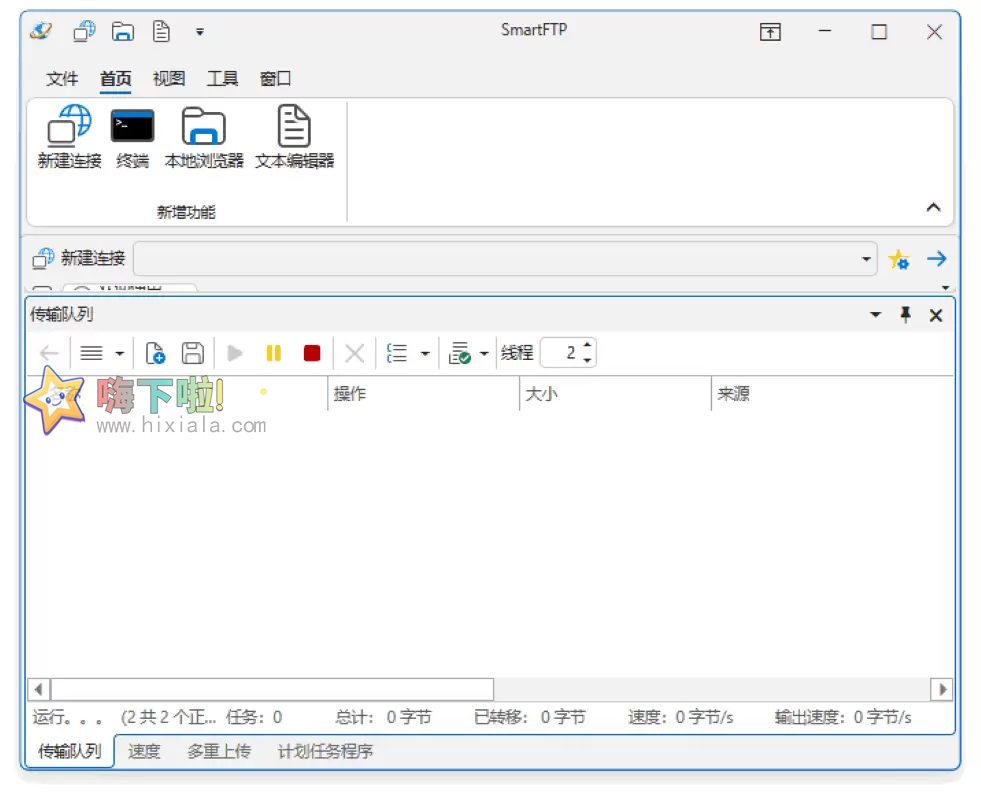This screenshot has width=981, height=800.
Task: Click the right arrow of the horizontal scrollbar
Action: (943, 688)
